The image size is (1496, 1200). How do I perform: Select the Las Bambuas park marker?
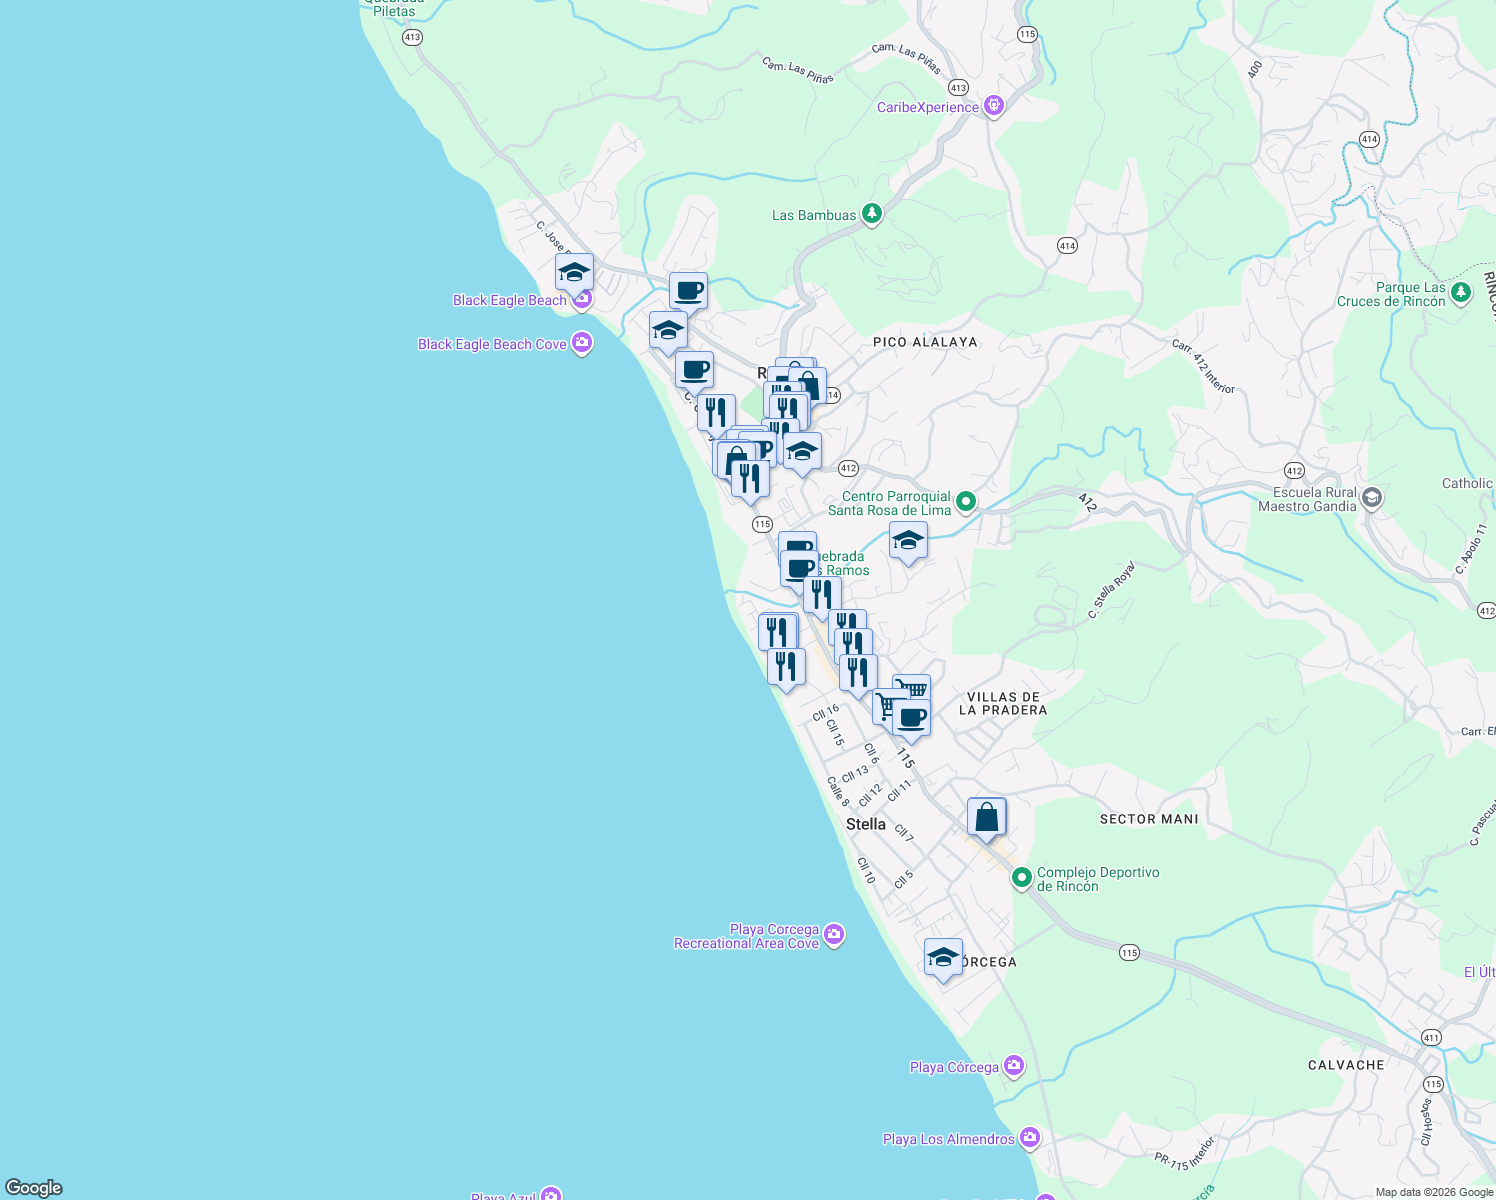click(x=870, y=213)
